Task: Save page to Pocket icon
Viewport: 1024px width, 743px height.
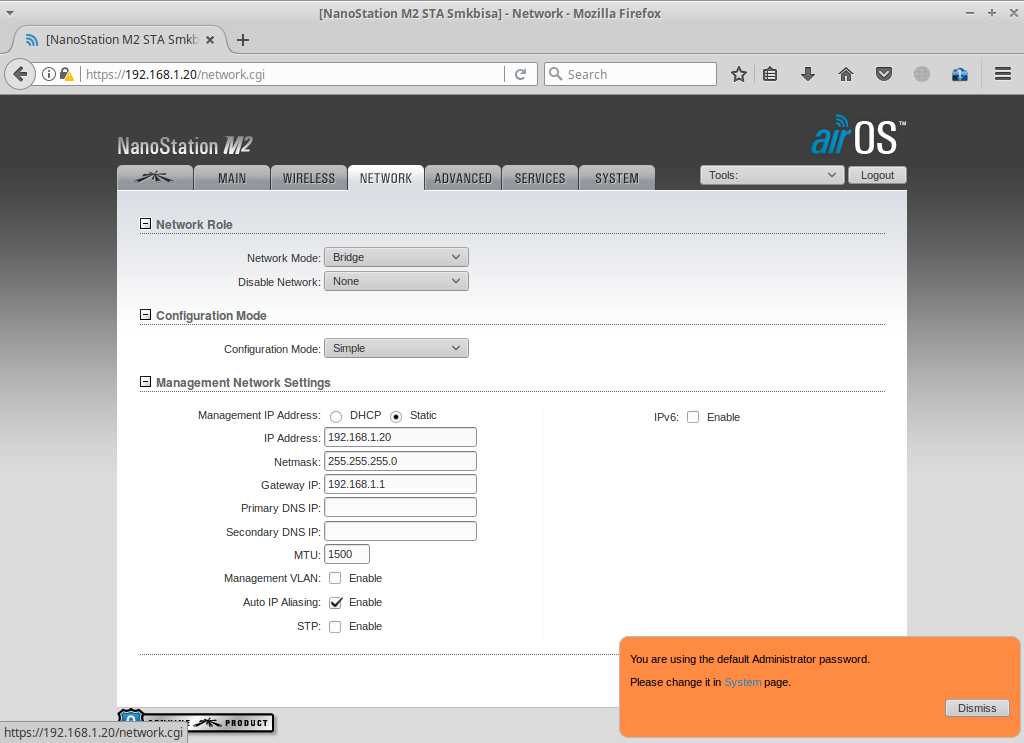Action: click(x=884, y=74)
